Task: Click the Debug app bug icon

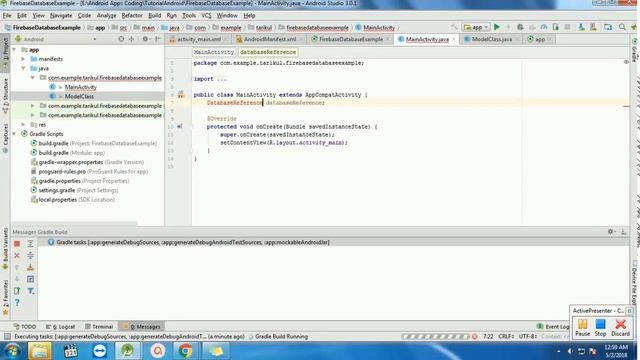Action: tap(520, 27)
